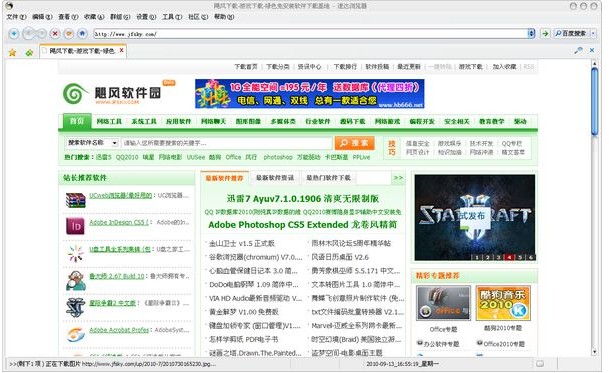
Task: Click the photoshop hot search link
Action: pyautogui.click(x=278, y=157)
